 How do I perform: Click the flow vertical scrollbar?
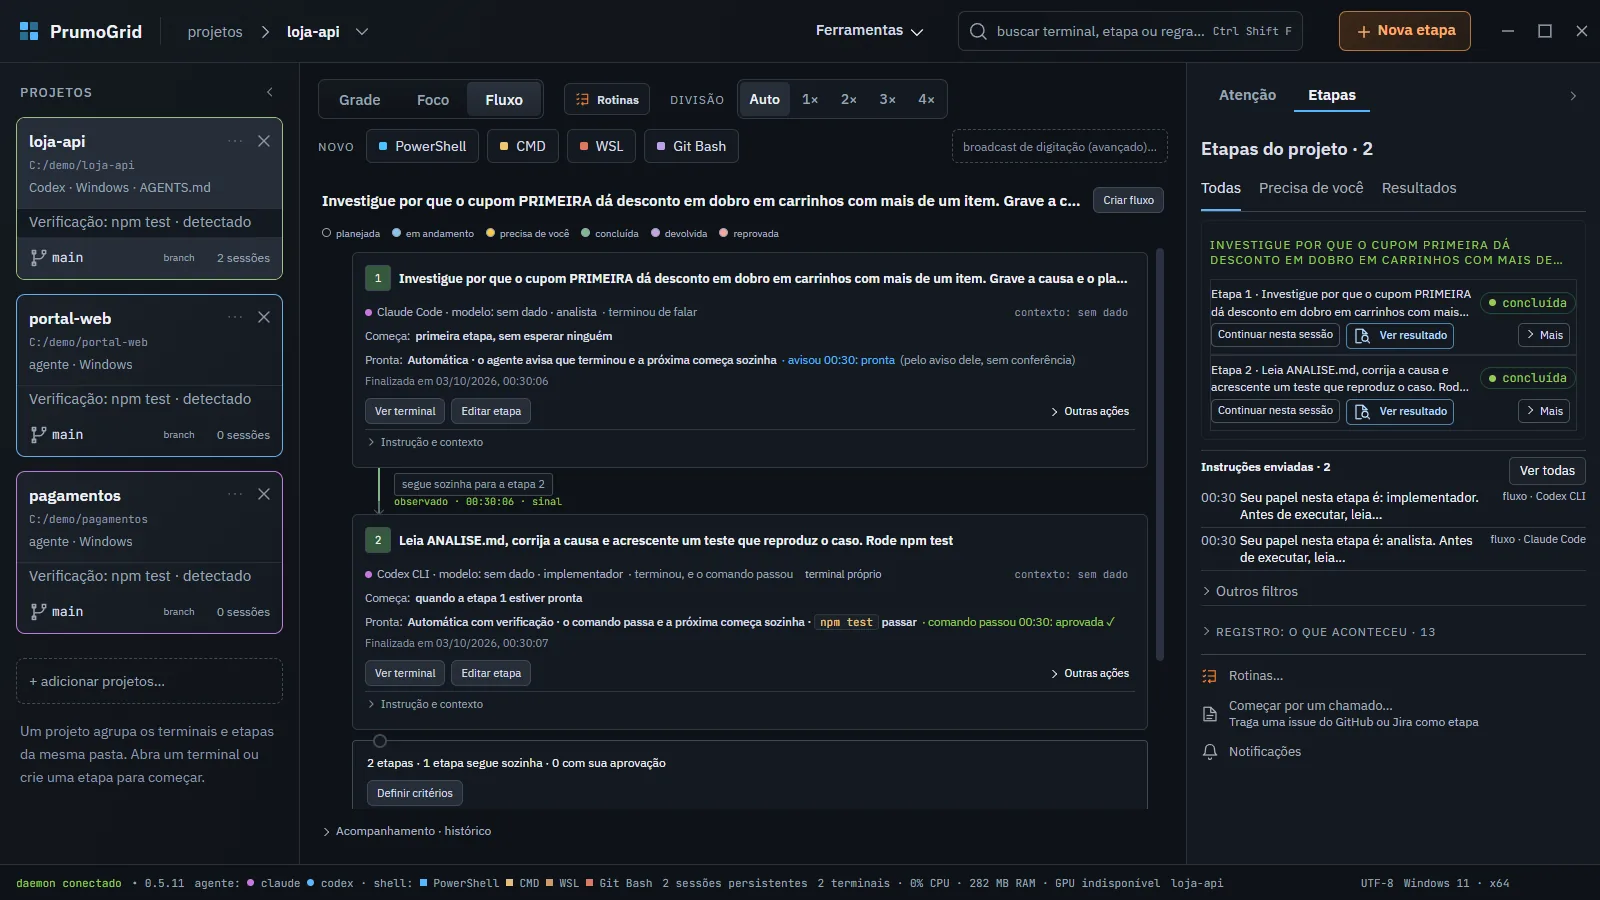1160,455
